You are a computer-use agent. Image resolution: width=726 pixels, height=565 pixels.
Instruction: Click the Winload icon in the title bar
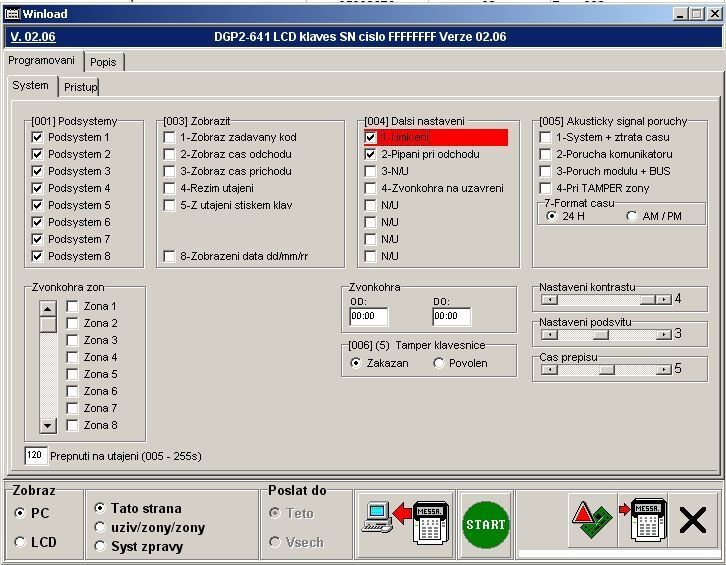[13, 14]
